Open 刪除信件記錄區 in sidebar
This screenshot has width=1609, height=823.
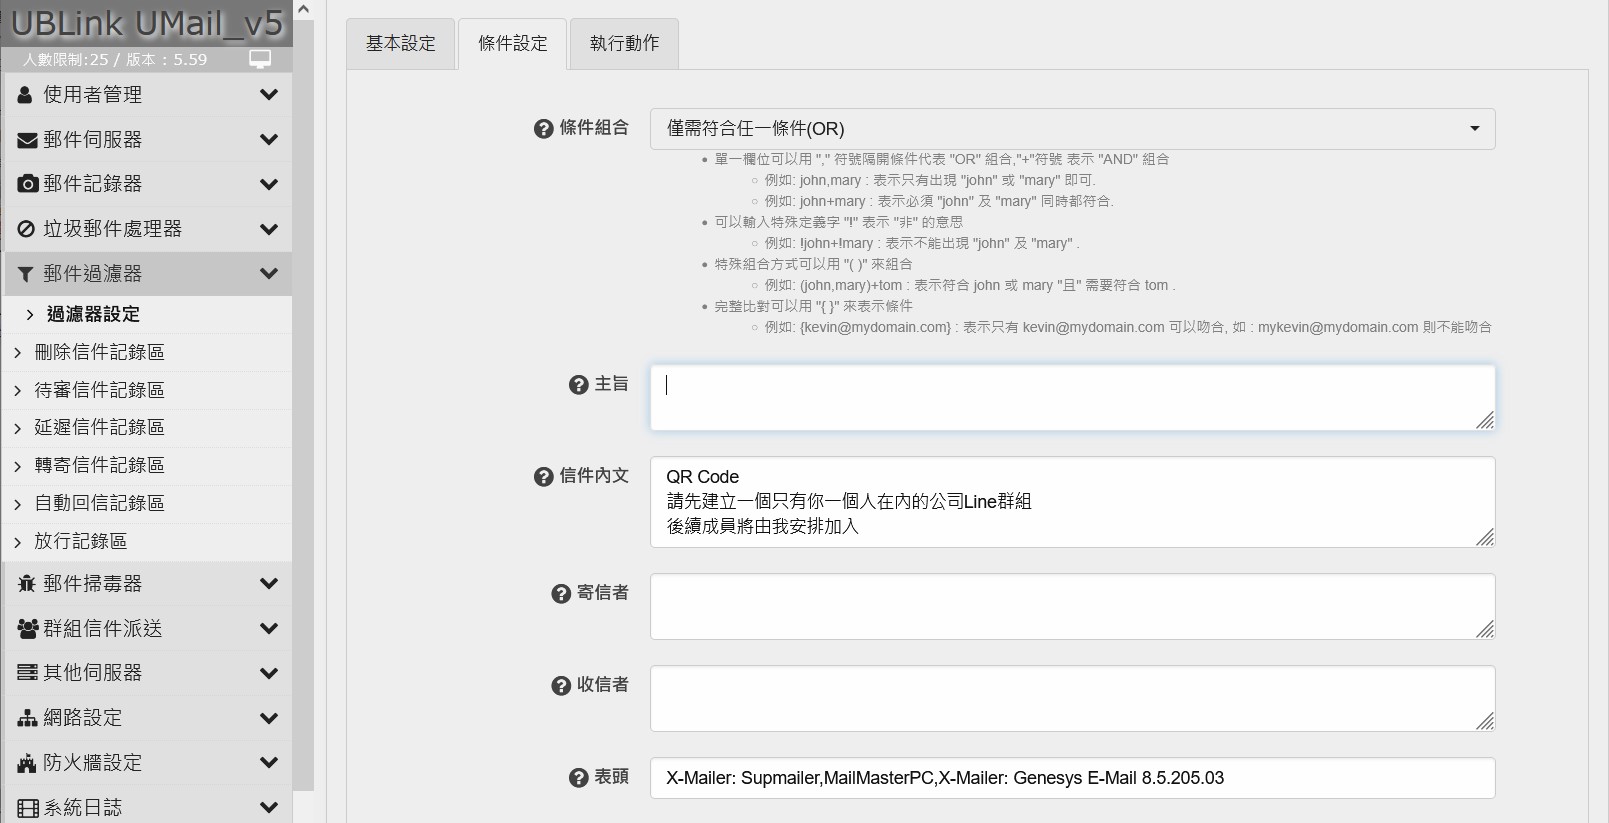point(99,352)
